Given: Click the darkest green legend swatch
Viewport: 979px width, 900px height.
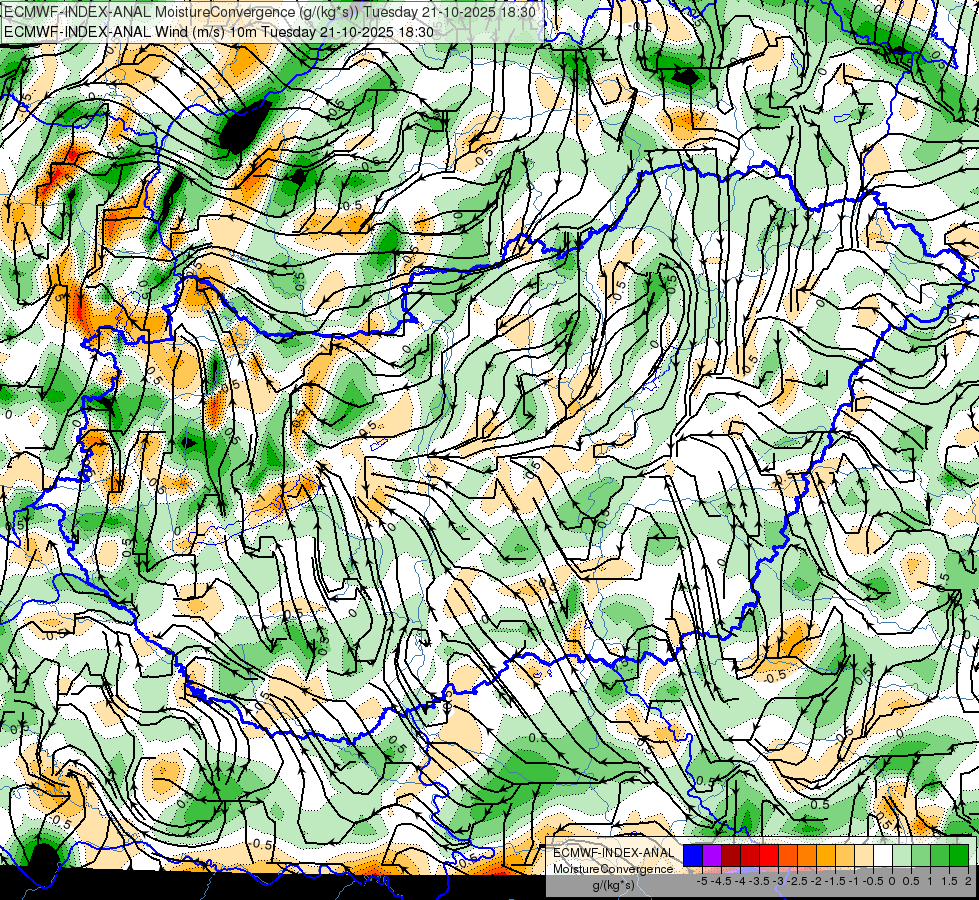Looking at the screenshot, I should pyautogui.click(x=959, y=856).
